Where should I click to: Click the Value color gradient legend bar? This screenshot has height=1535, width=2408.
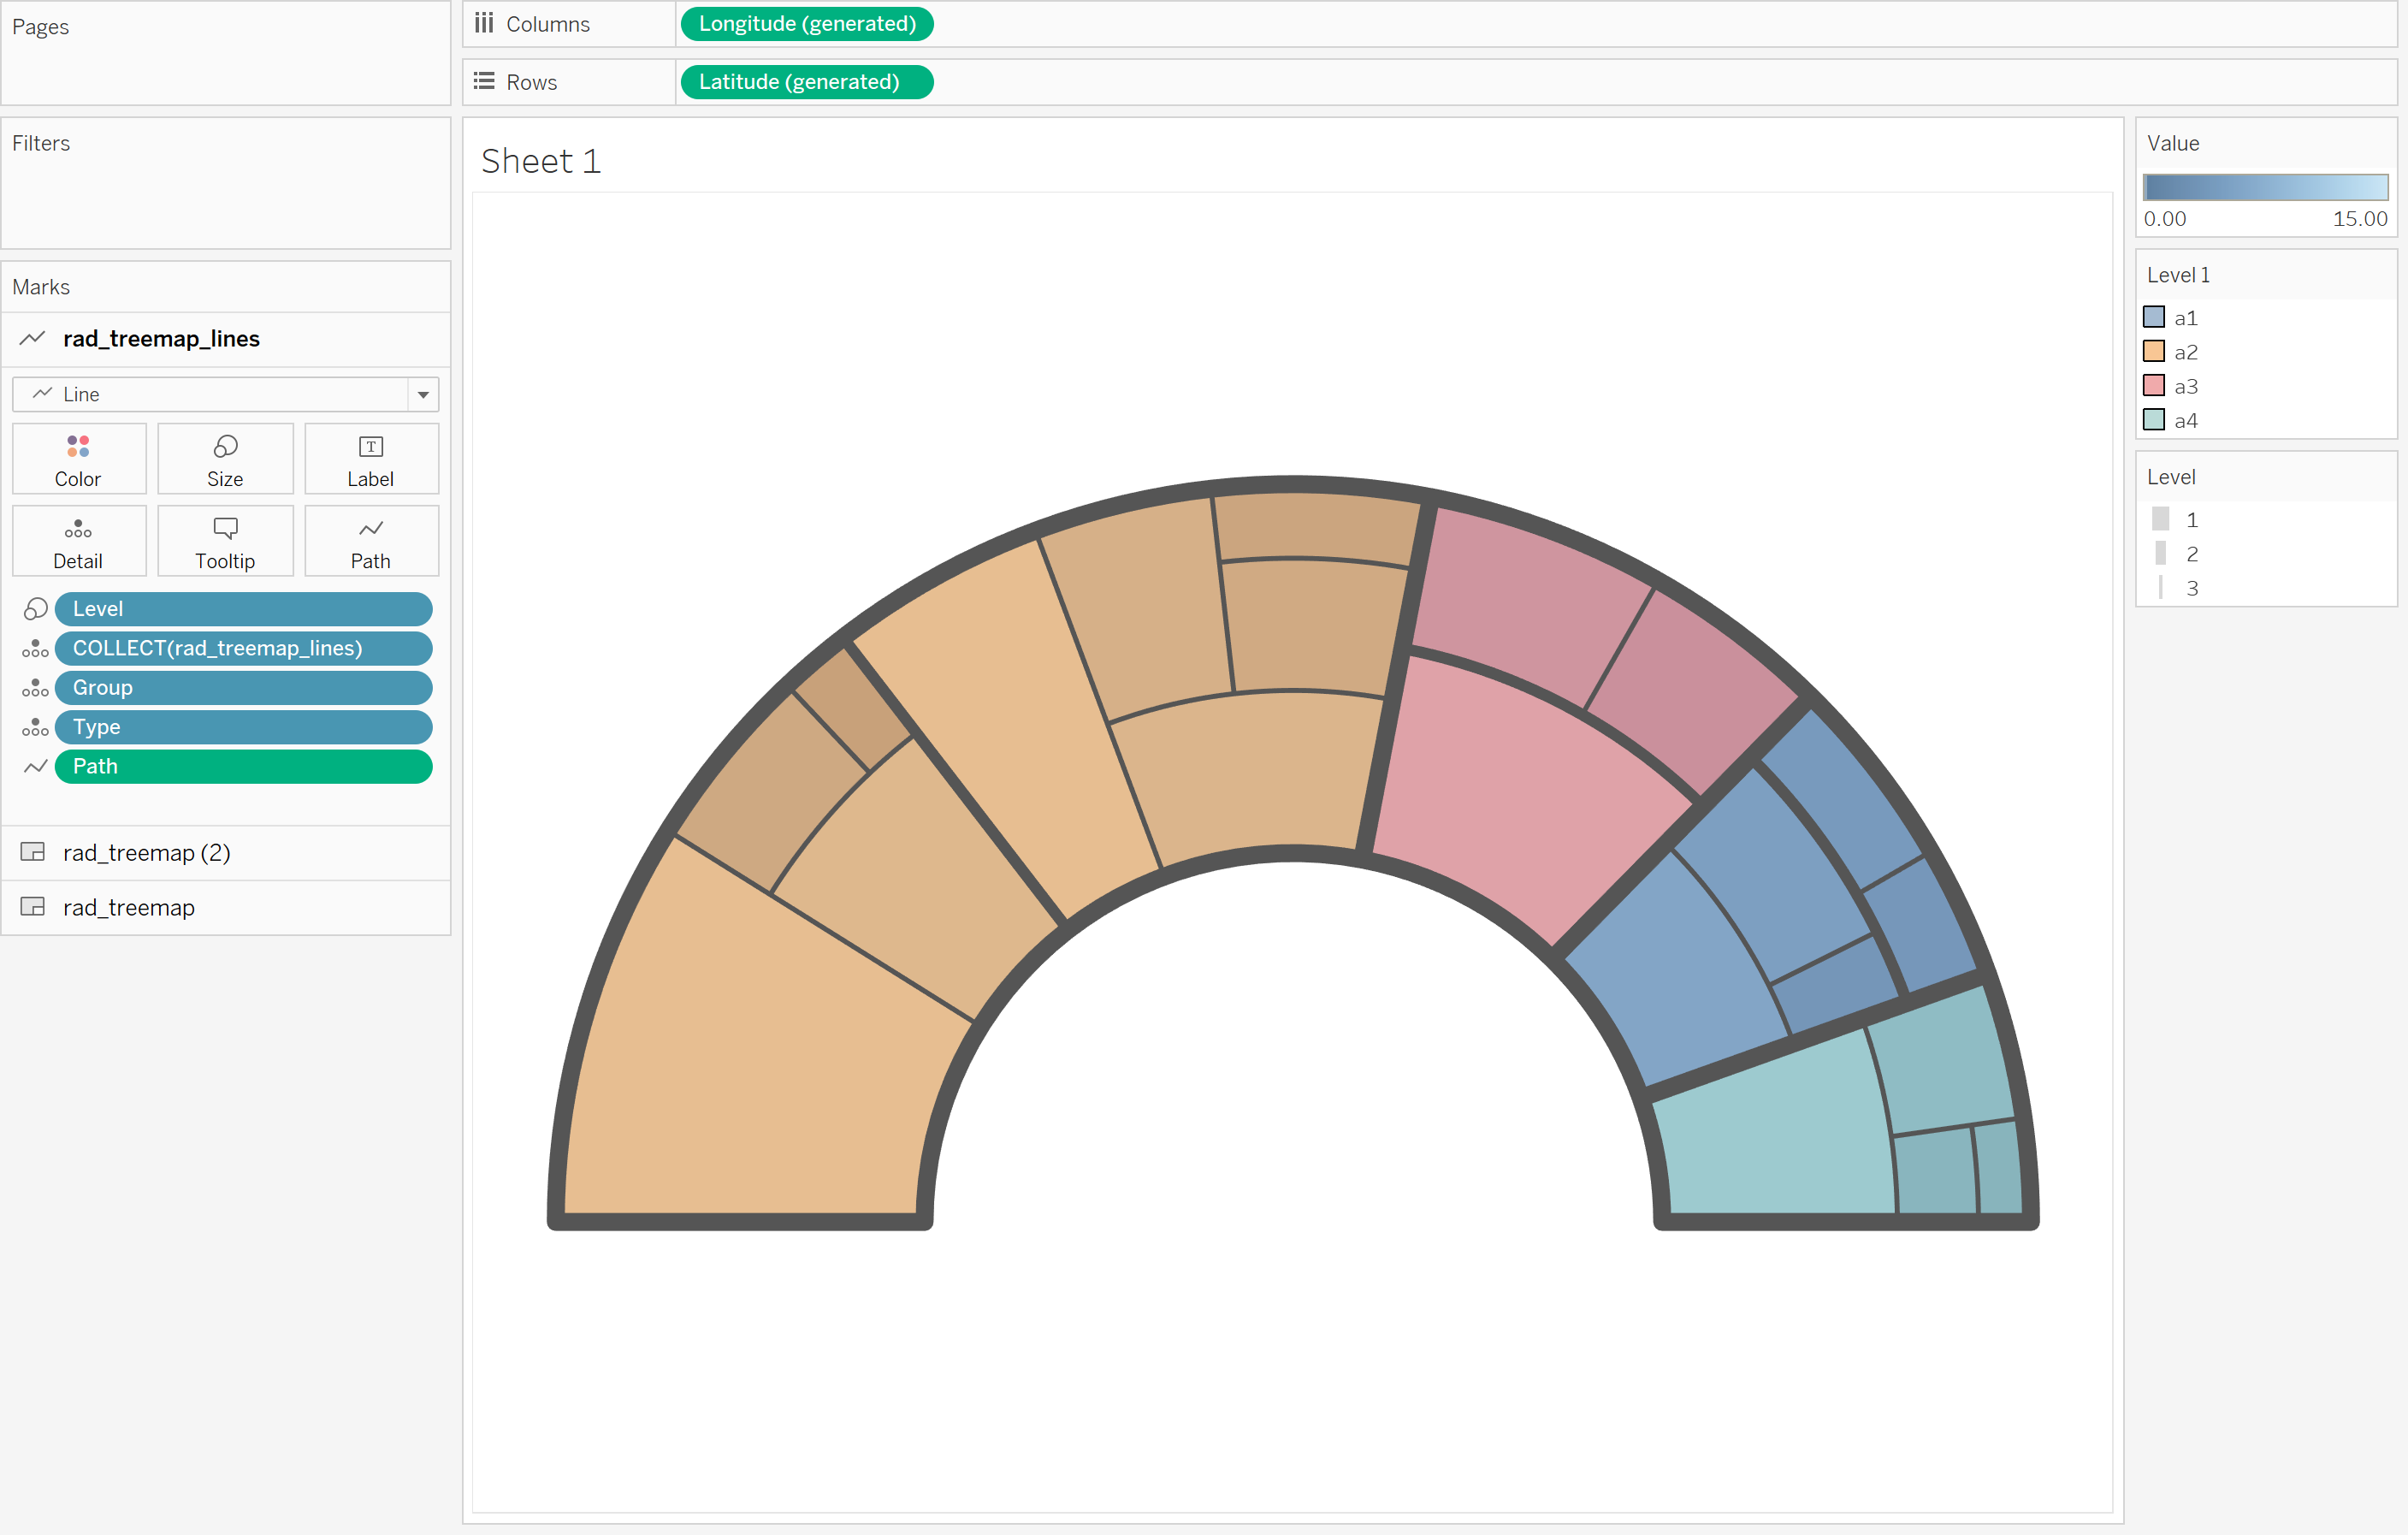(x=2265, y=187)
